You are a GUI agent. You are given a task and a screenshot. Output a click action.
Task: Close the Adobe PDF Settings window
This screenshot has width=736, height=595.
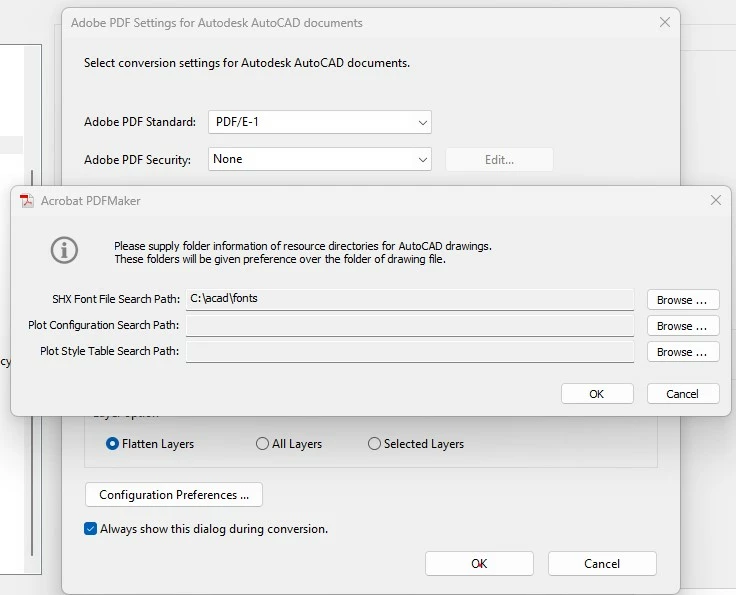[x=665, y=22]
